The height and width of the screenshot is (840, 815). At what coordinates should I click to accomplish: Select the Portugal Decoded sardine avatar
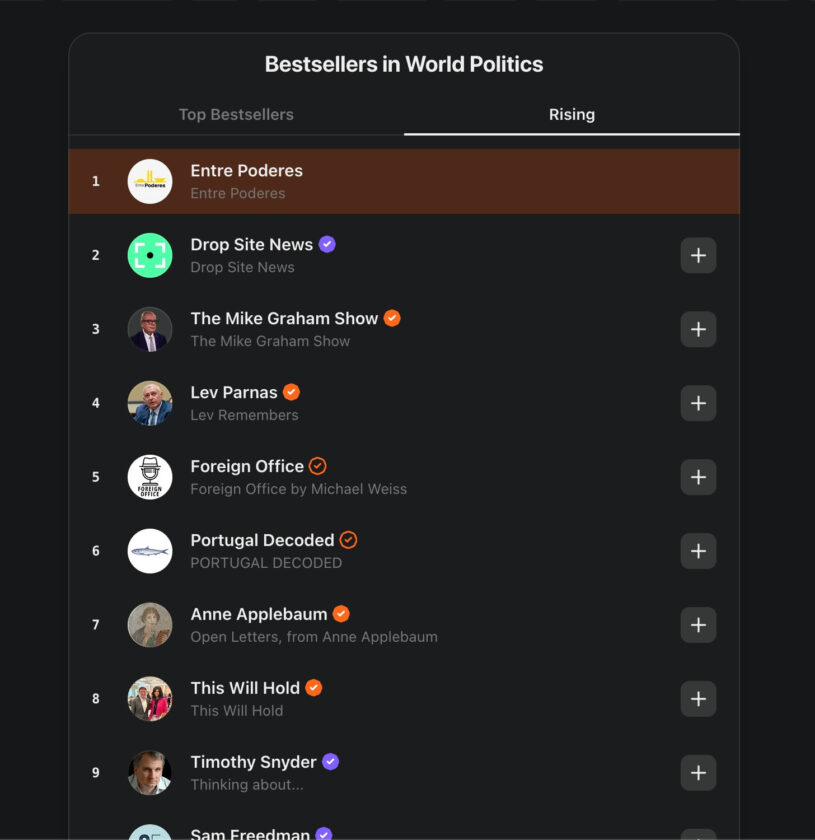[x=150, y=551]
